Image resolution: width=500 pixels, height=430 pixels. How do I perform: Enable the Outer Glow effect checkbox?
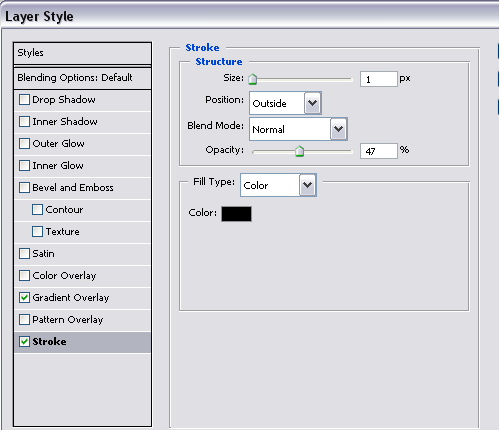coord(24,144)
